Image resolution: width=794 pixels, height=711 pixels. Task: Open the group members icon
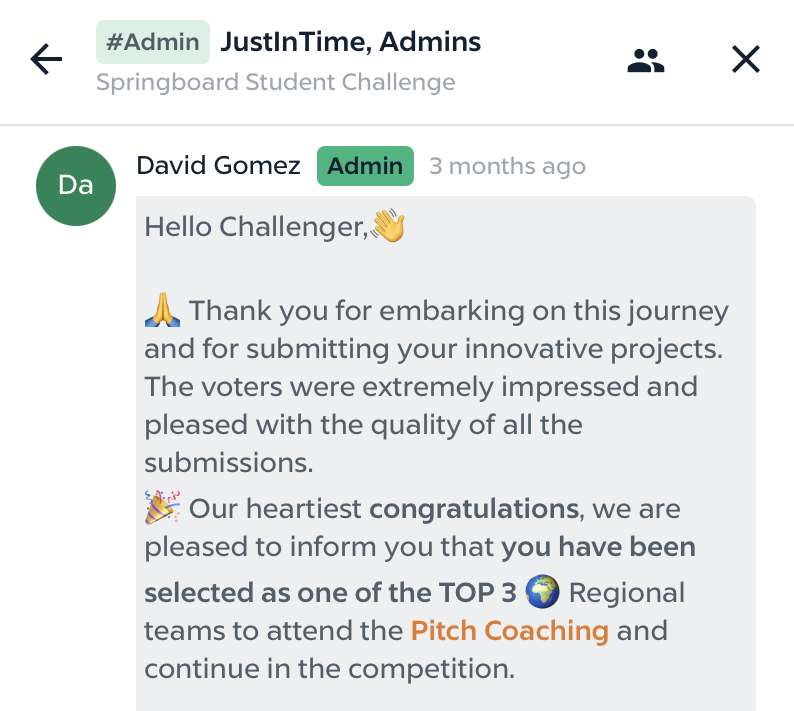click(646, 61)
